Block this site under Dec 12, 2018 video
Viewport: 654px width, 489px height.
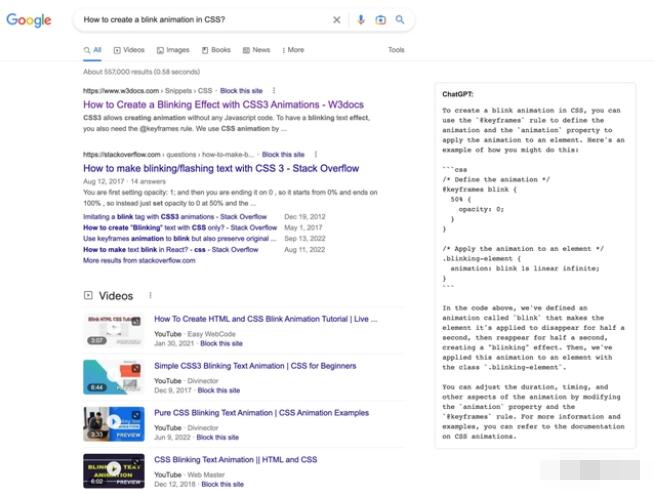[222, 484]
